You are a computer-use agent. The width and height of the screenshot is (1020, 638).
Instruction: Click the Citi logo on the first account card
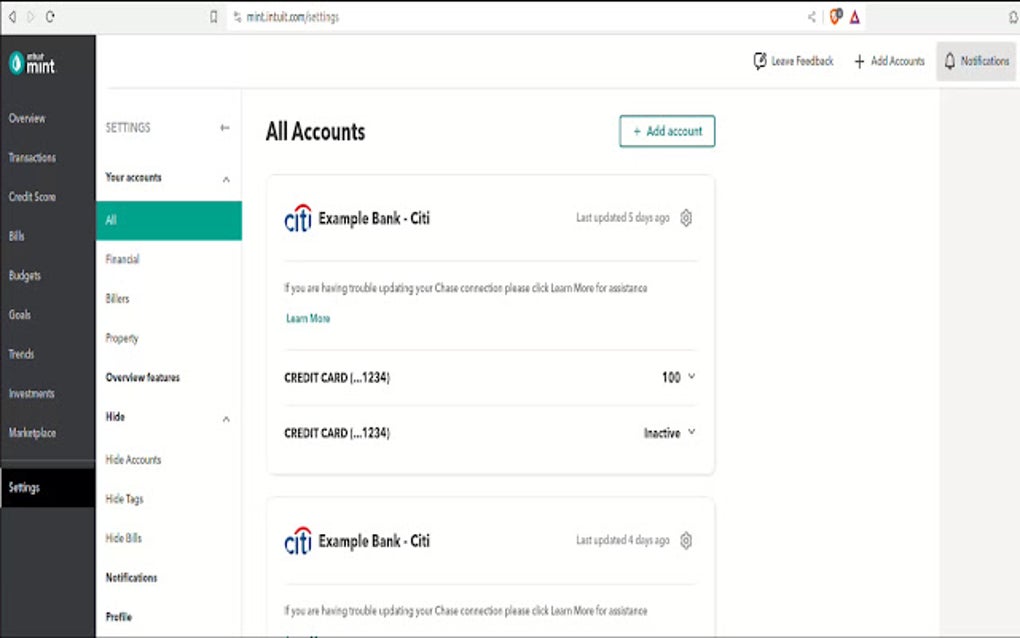pos(300,218)
